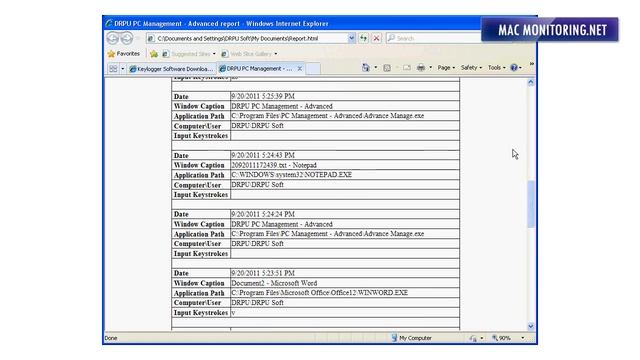Viewport: 640px width, 360px height.
Task: Click the WINWORD.EXE application path cell
Action: tap(345, 293)
